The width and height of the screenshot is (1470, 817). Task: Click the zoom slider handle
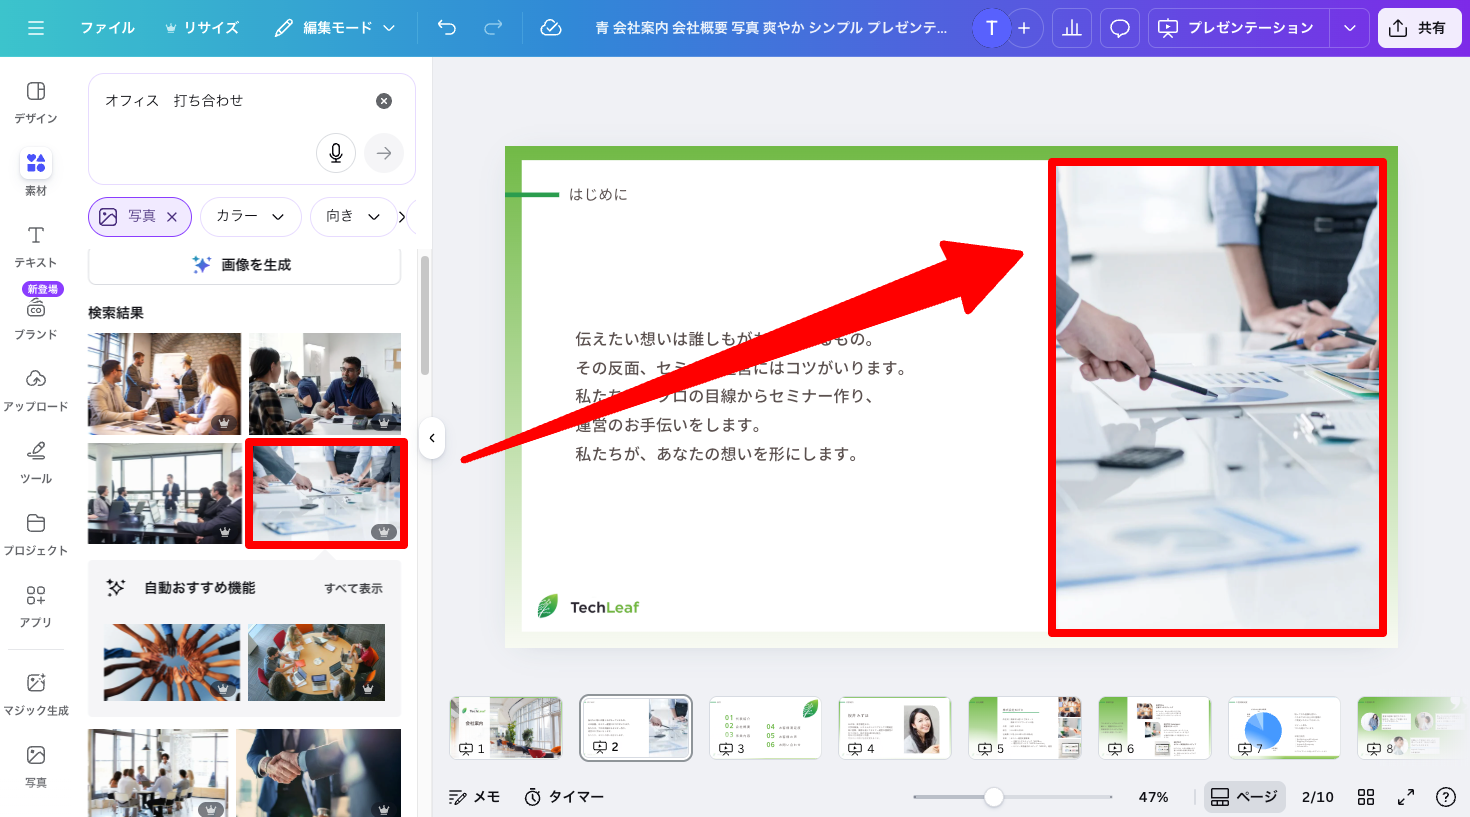pos(993,797)
